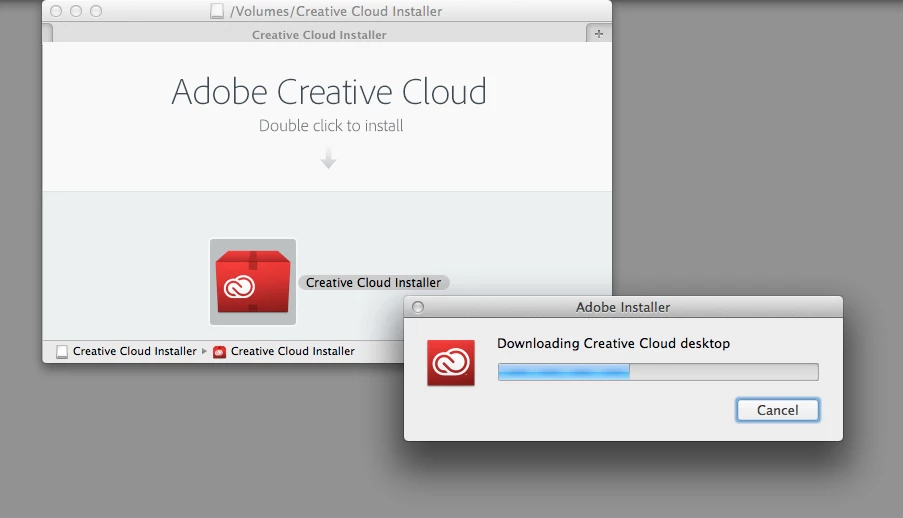Click the Adobe Installer dialog title
The height and width of the screenshot is (518, 903).
tap(623, 307)
